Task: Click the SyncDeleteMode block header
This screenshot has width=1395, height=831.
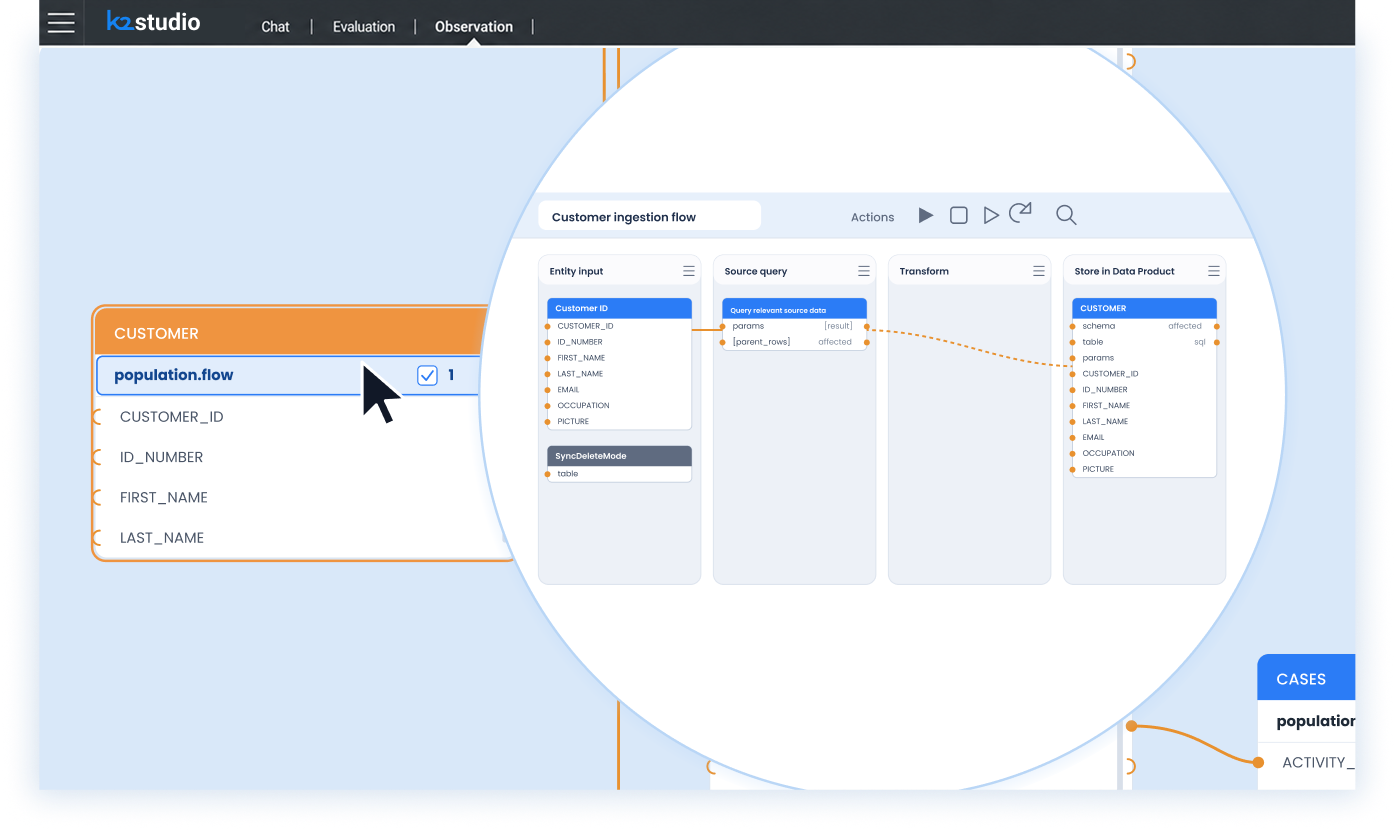Action: point(619,456)
